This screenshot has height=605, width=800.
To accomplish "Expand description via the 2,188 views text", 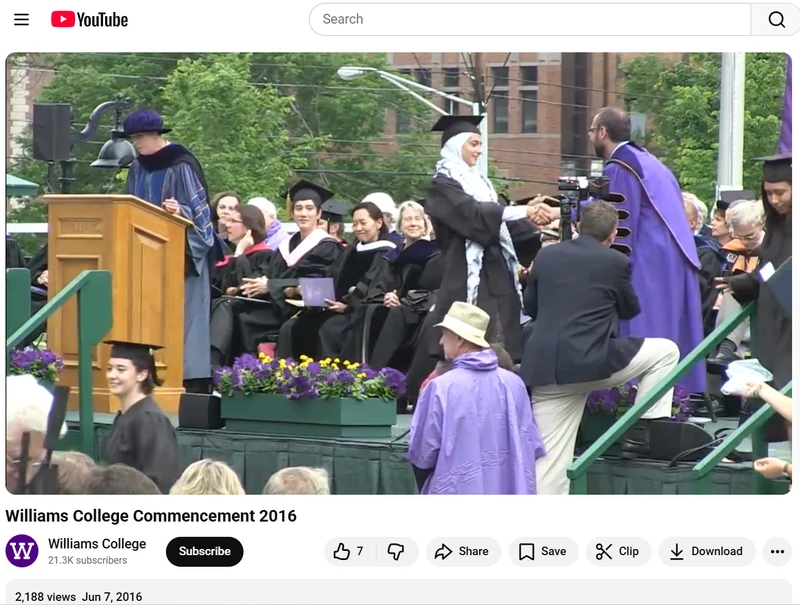I will pyautogui.click(x=45, y=597).
